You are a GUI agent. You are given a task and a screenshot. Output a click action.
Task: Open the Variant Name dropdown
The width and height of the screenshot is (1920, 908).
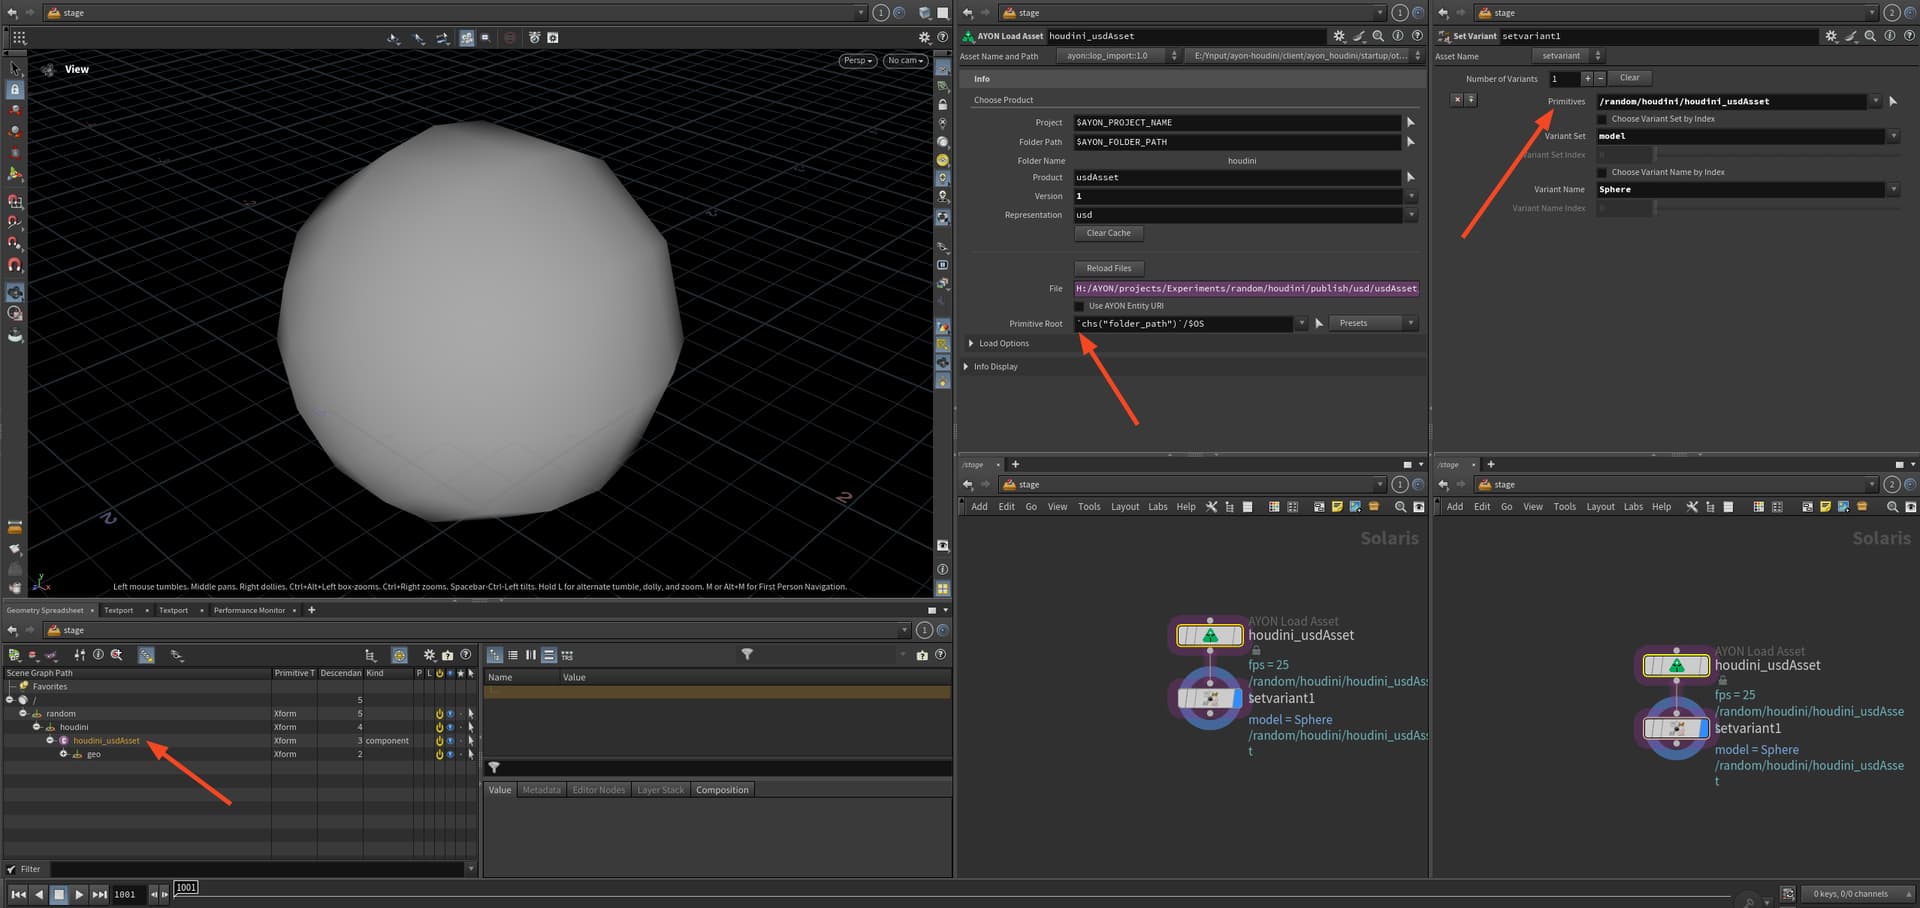pos(1893,189)
